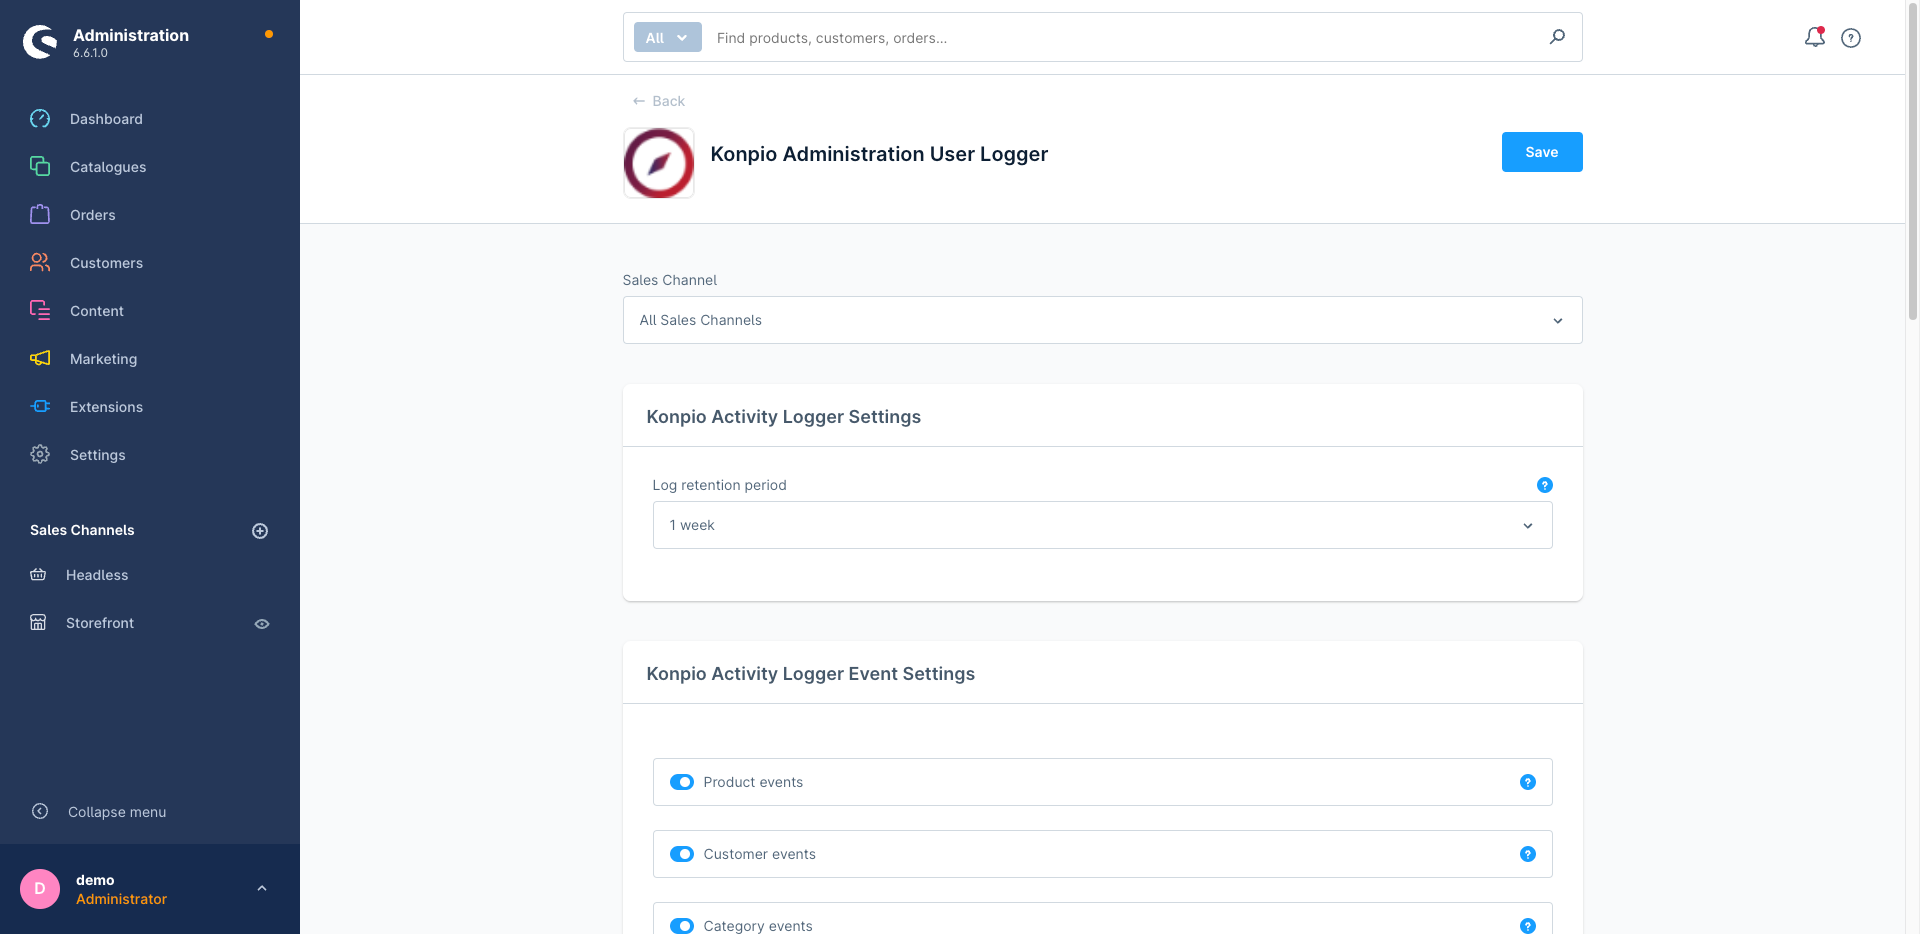Click the Catalogues icon in sidebar
The width and height of the screenshot is (1920, 934).
[40, 166]
